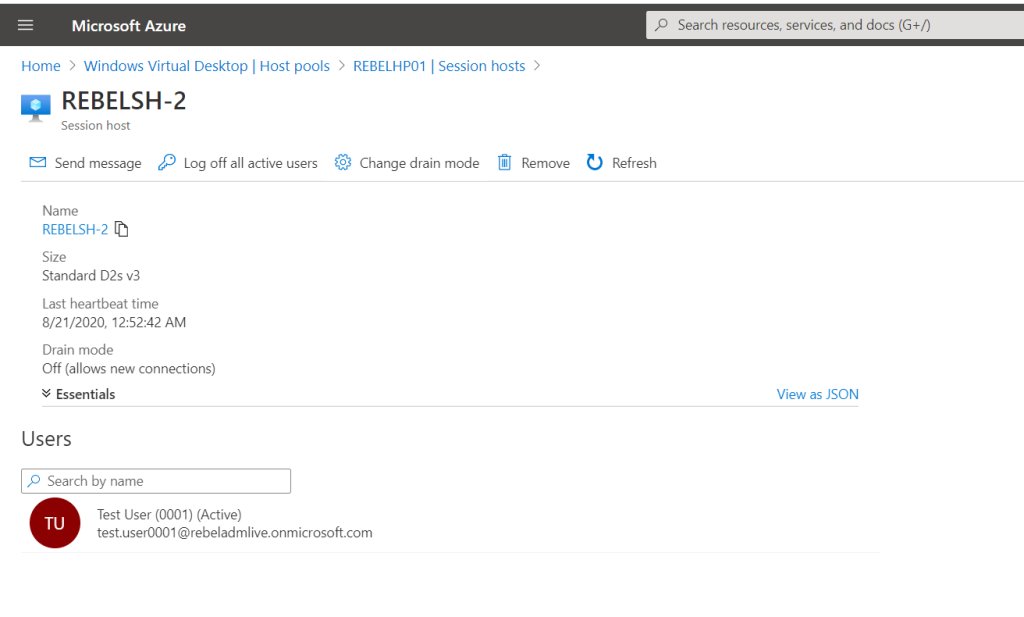Click the TU avatar for Test User
Viewport: 1024px width, 617px height.
pos(54,523)
